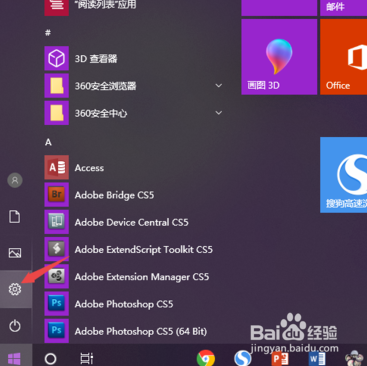Open Word from the taskbar
This screenshot has width=367, height=366.
[x=317, y=359]
